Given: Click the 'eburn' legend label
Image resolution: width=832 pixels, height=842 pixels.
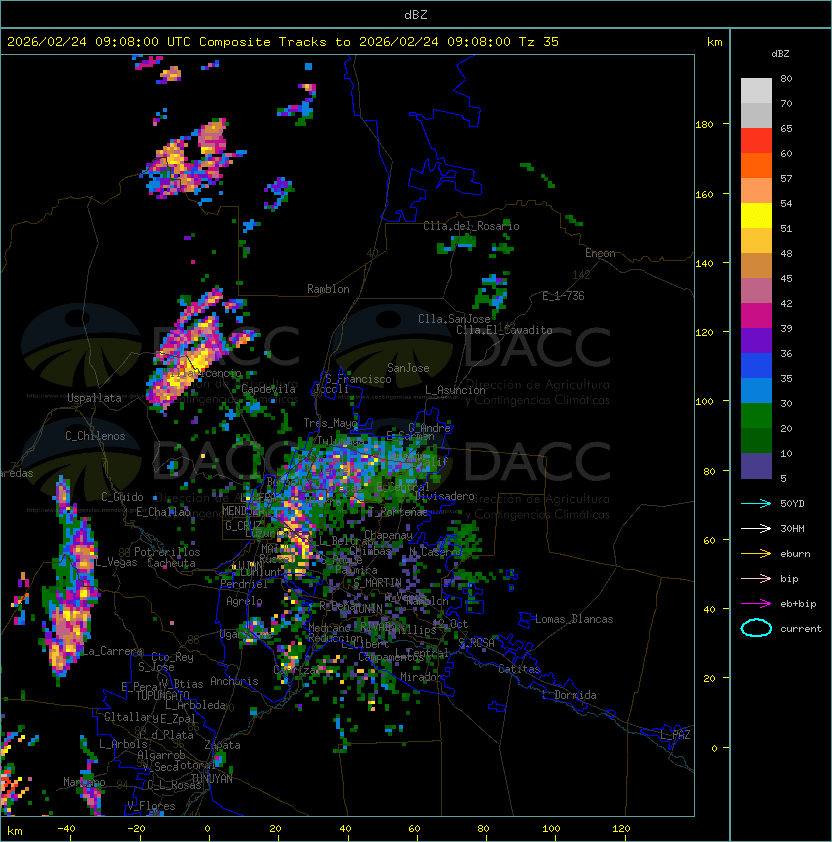Looking at the screenshot, I should coord(795,554).
